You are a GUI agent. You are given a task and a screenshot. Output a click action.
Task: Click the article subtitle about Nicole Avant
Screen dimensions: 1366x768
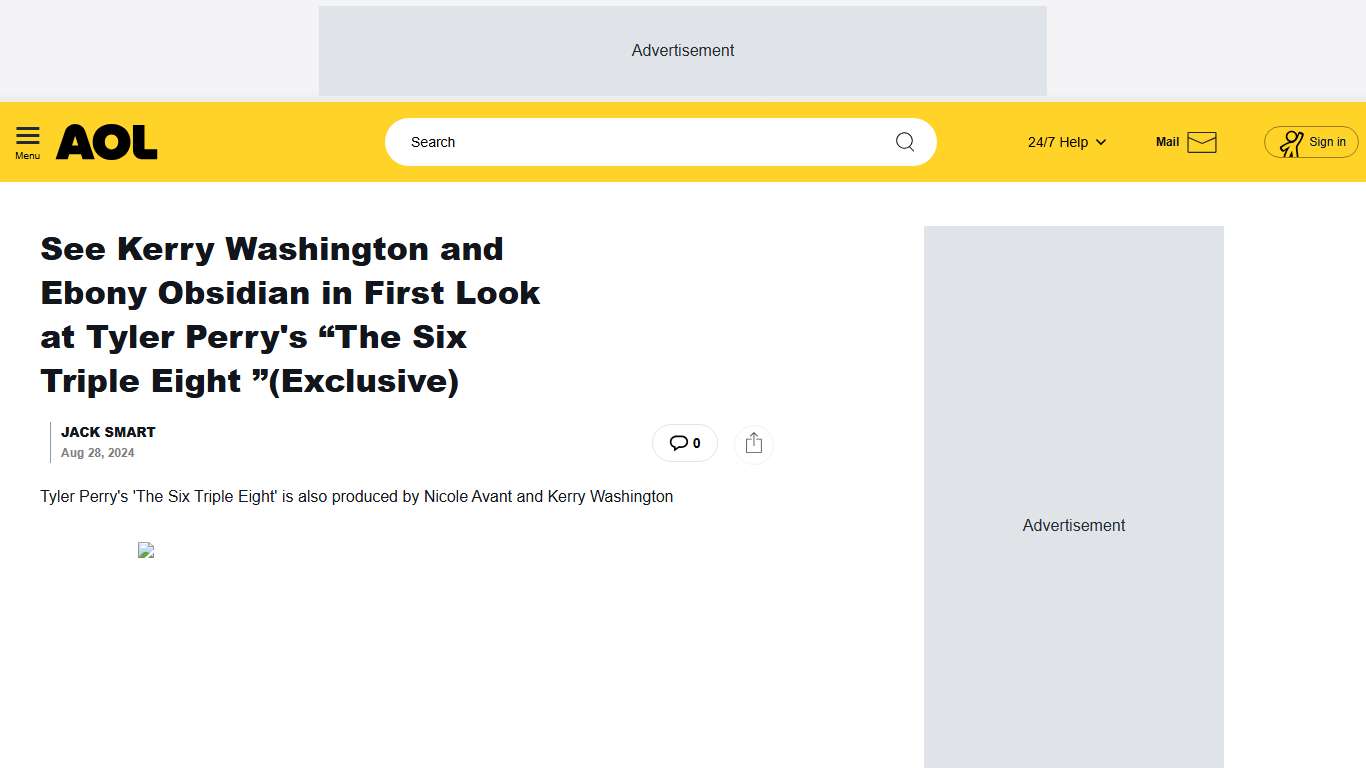356,496
